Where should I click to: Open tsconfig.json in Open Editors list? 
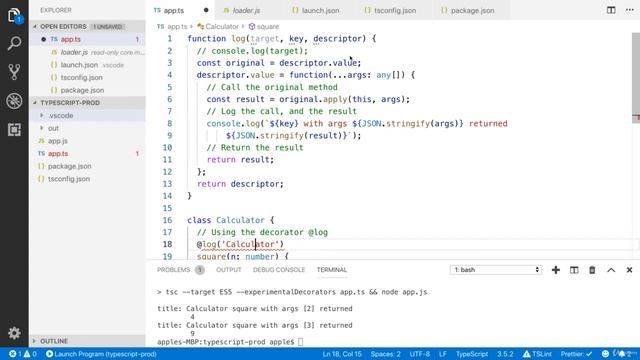(x=87, y=78)
